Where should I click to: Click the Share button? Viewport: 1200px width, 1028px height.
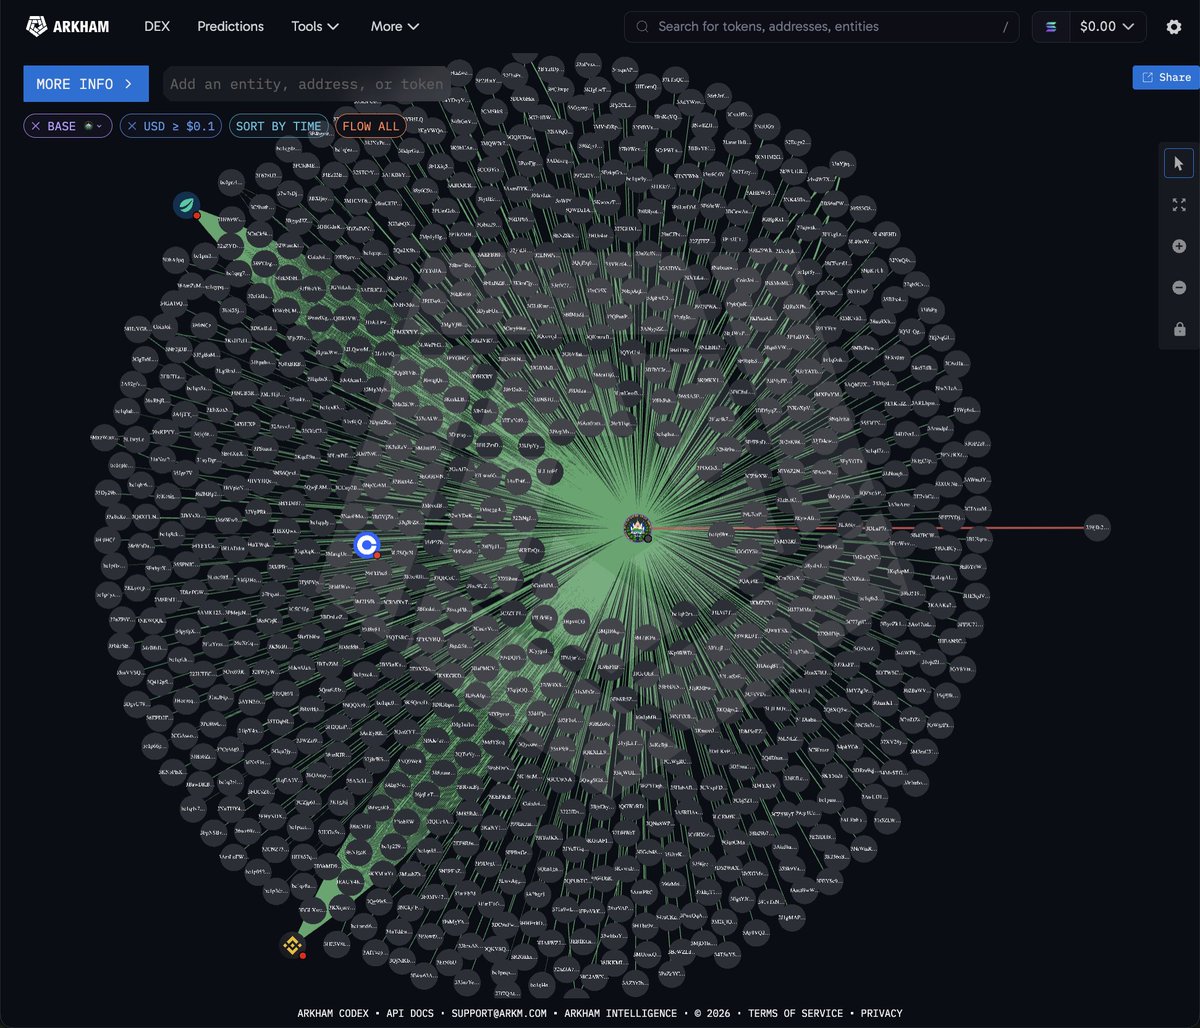pos(1166,77)
